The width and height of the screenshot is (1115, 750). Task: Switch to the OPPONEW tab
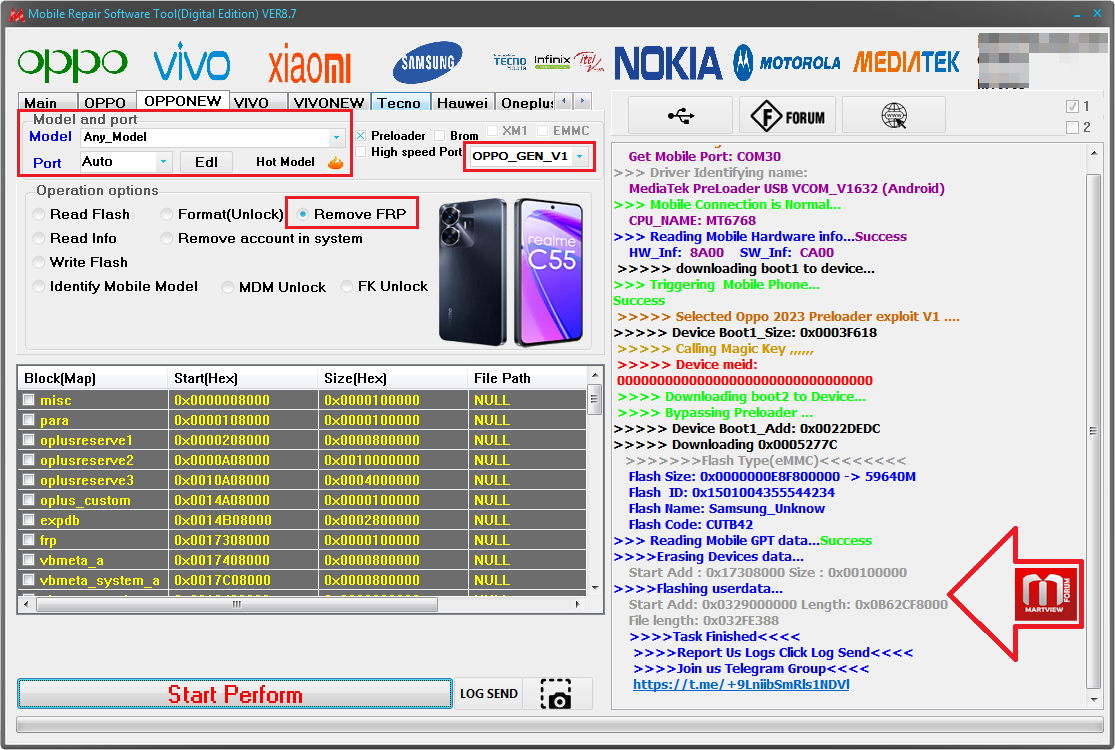[x=183, y=100]
